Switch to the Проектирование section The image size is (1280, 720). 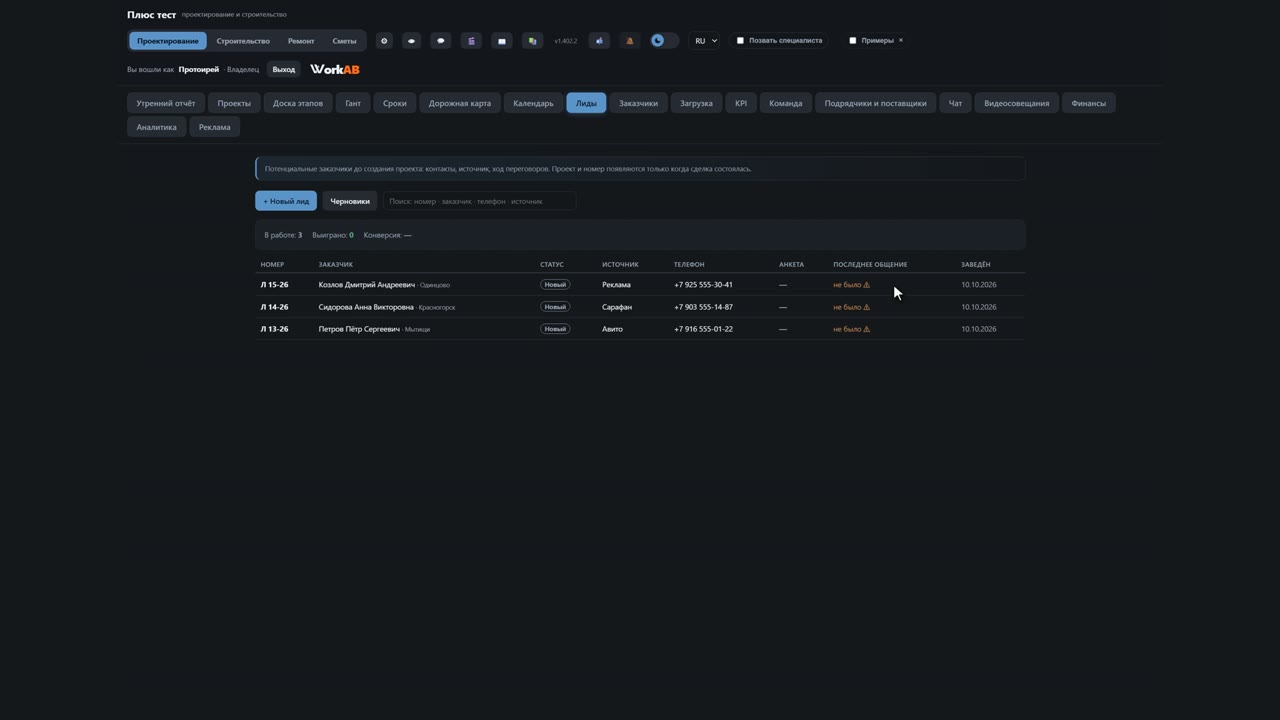click(168, 41)
